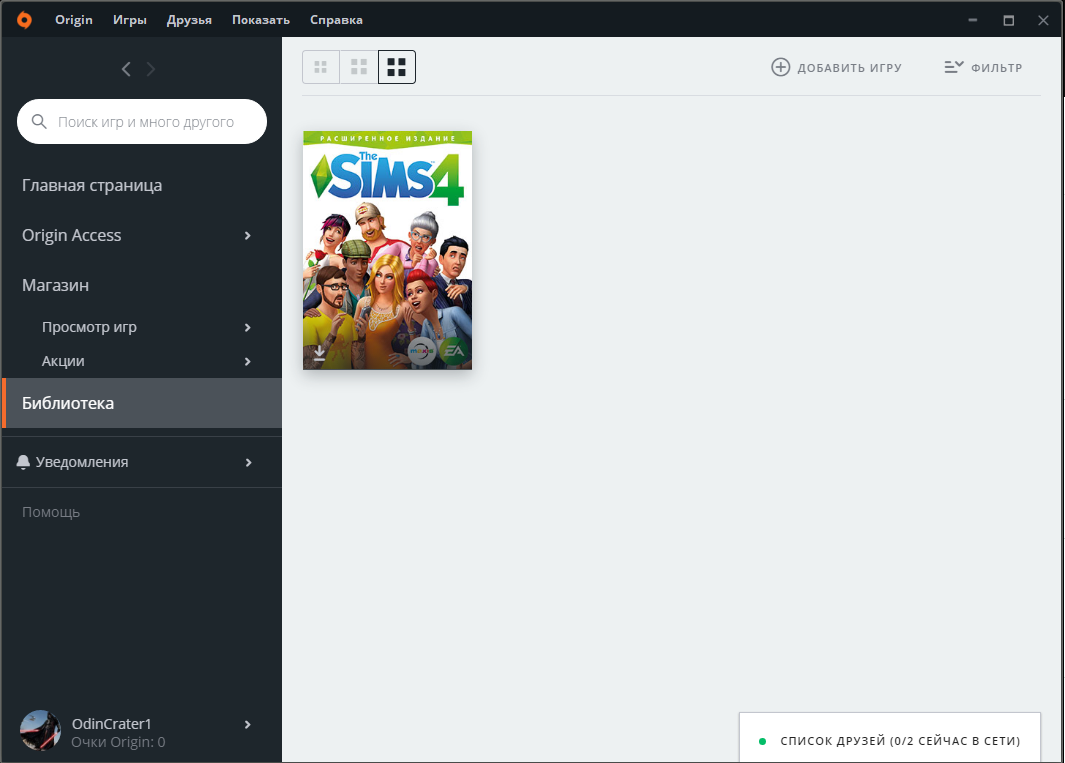Click the green online status dot
This screenshot has width=1065, height=763.
click(x=762, y=741)
